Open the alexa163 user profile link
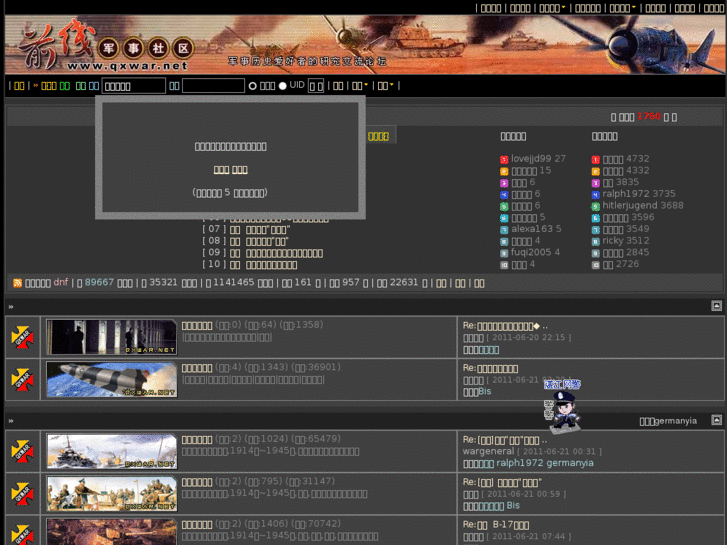 (531, 229)
